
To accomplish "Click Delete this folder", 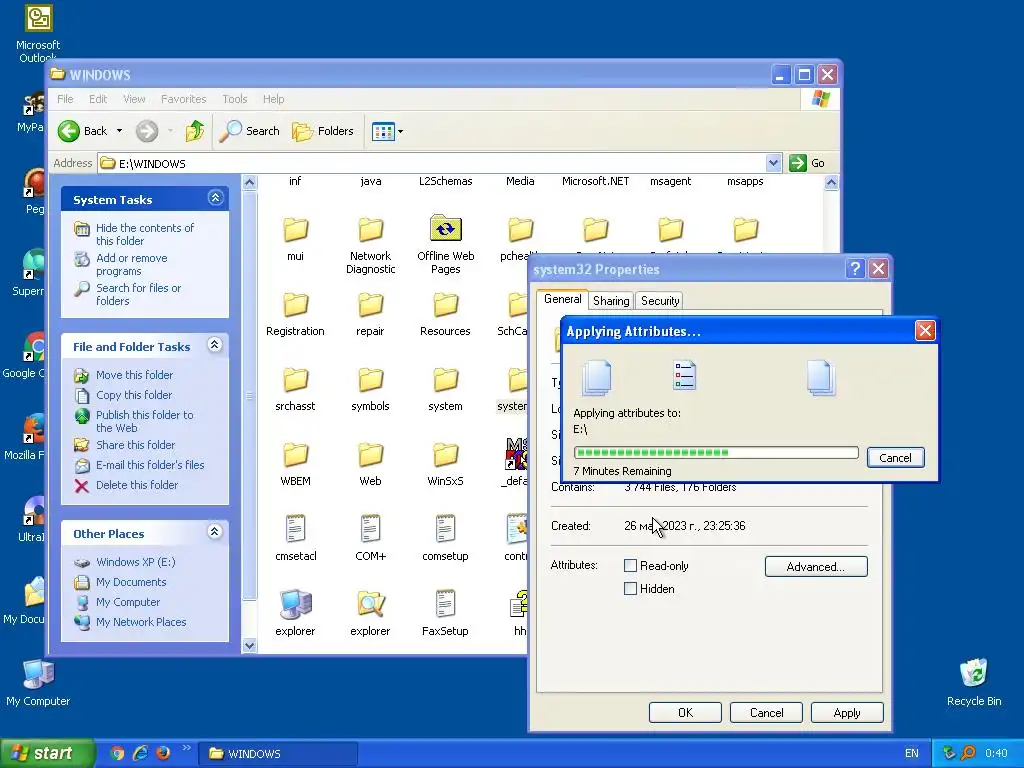I will (x=136, y=485).
